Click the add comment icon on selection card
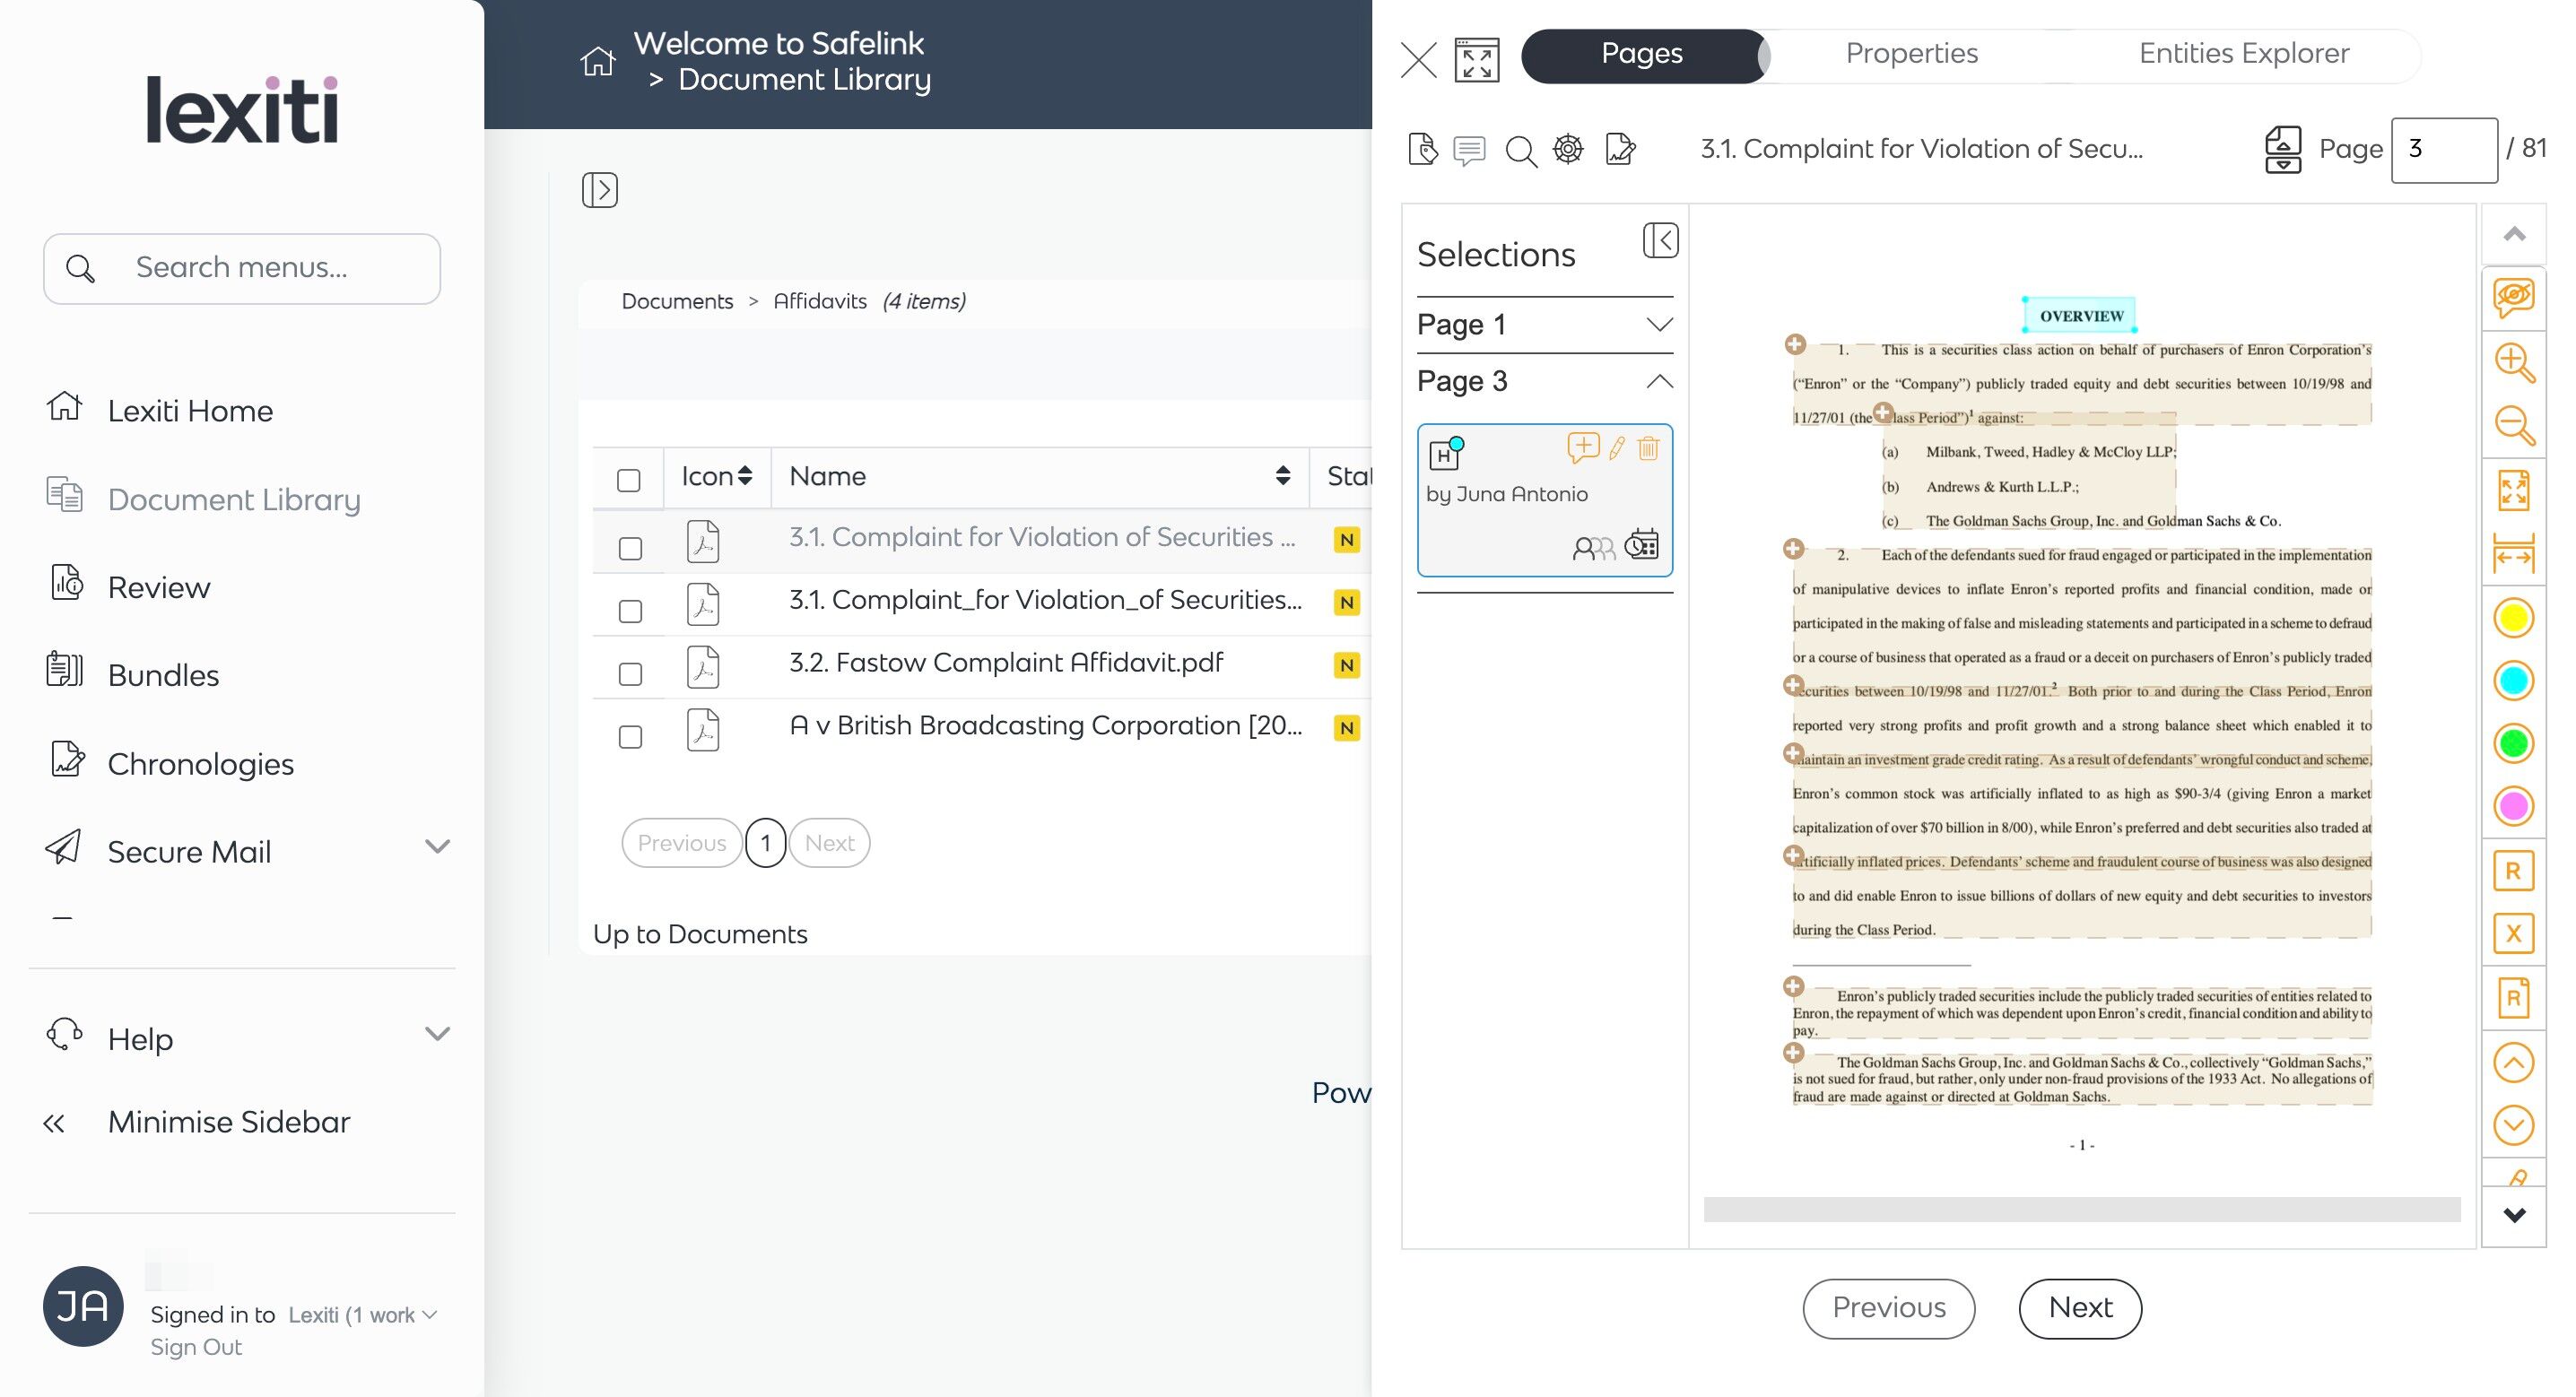The width and height of the screenshot is (2576, 1397). 1582,448
